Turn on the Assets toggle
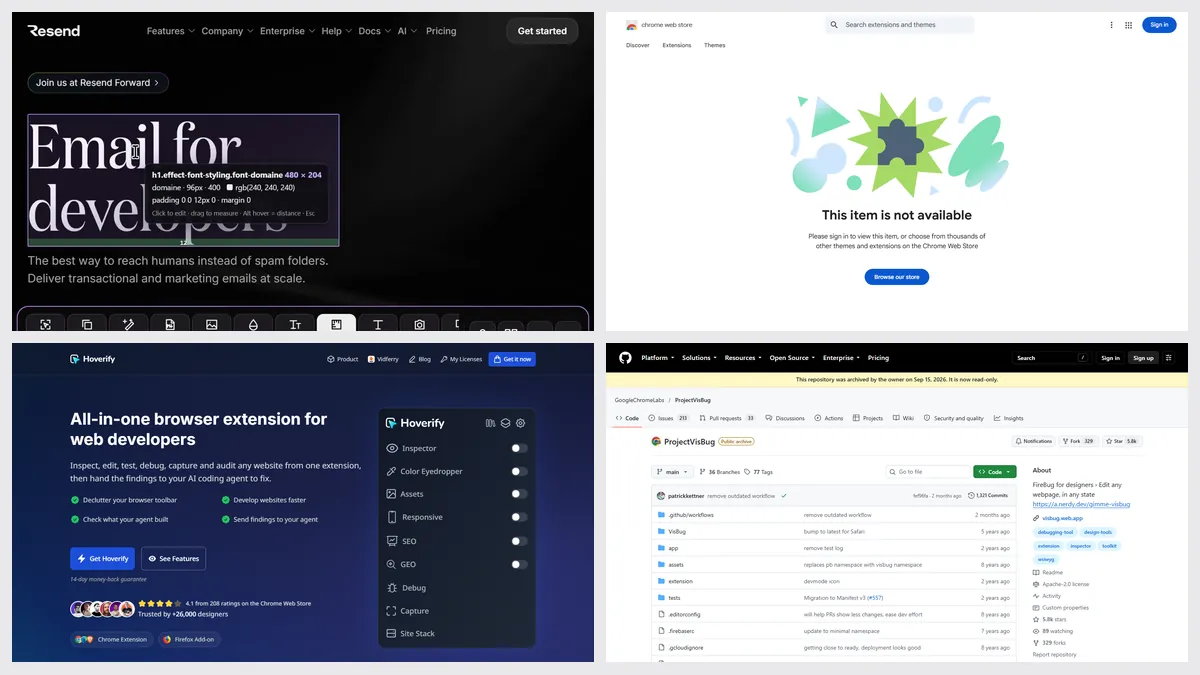Screen dimensions: 1200x675 click(x=519, y=494)
